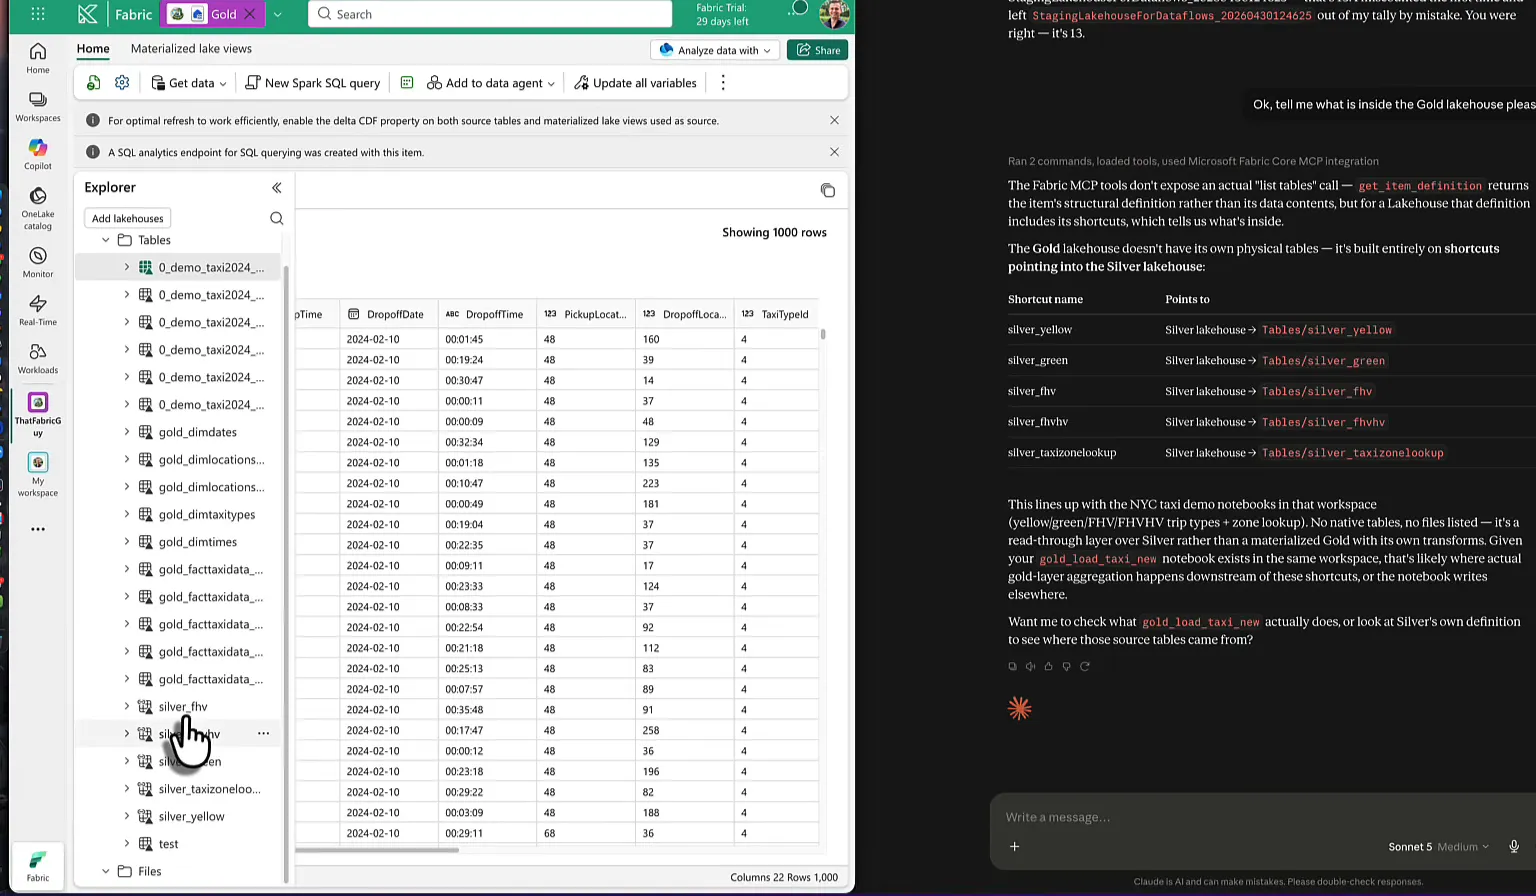
Task: Open the Analyze data with dropdown
Action: [715, 50]
